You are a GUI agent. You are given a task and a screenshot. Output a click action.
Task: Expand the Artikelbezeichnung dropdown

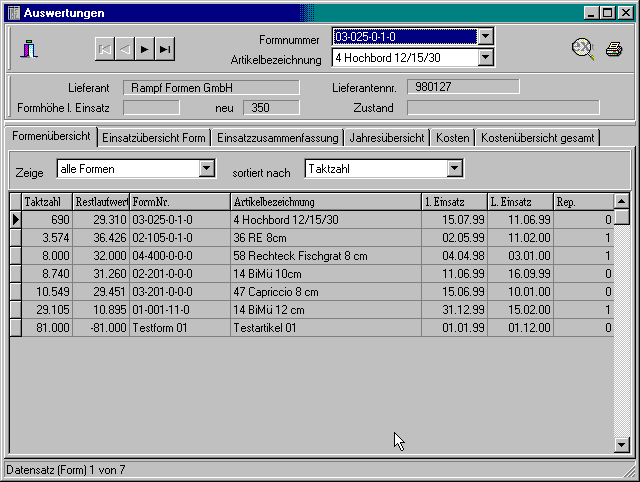pos(486,57)
